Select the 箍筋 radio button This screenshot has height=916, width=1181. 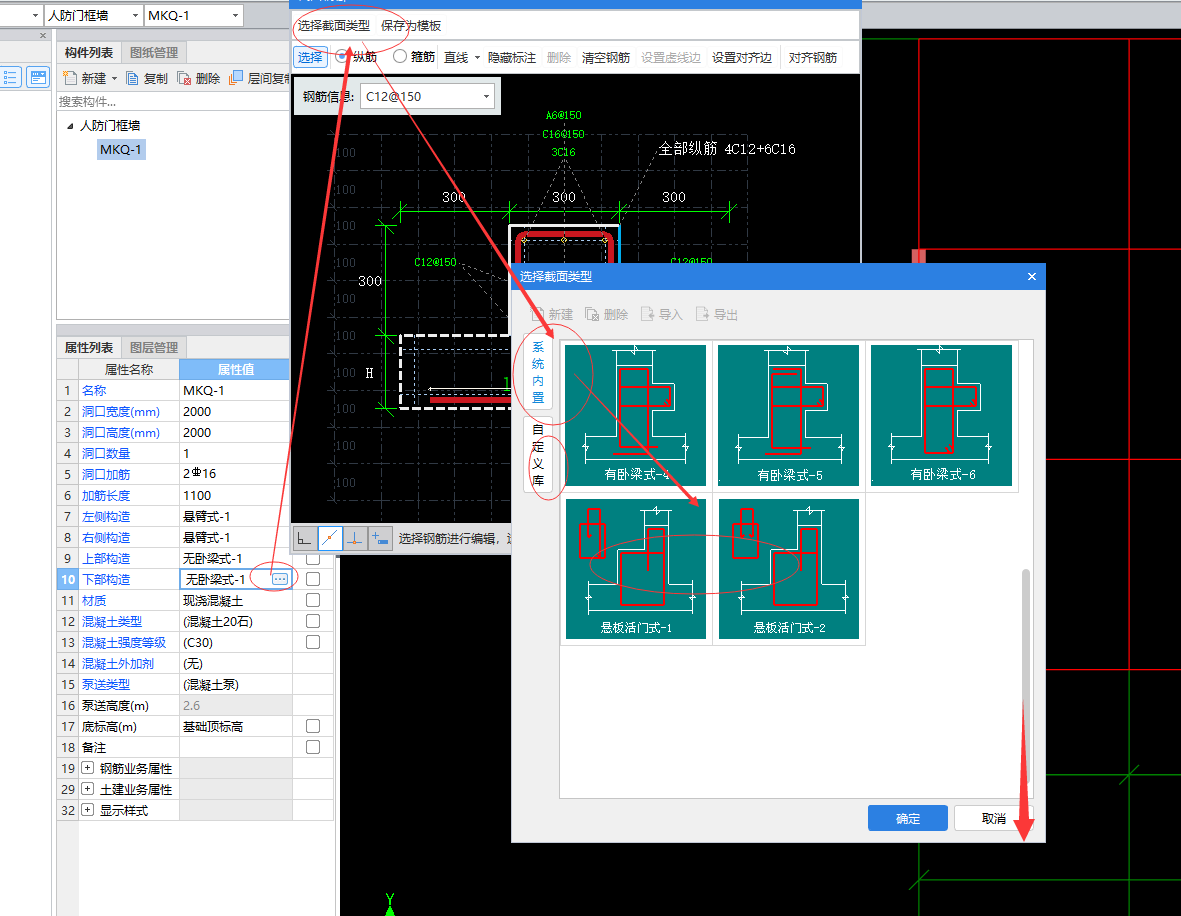pyautogui.click(x=400, y=56)
